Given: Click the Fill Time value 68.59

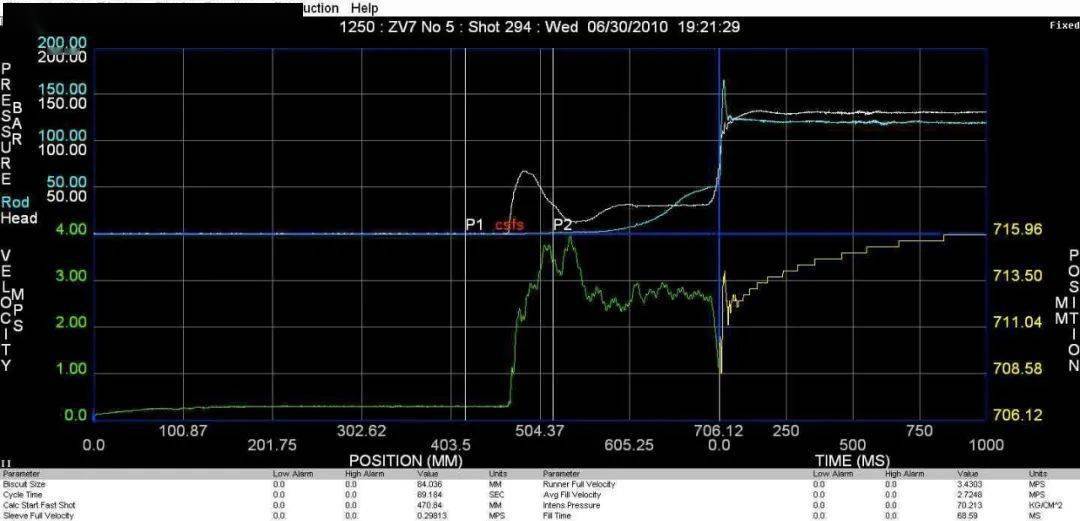Looking at the screenshot, I should coord(967,515).
